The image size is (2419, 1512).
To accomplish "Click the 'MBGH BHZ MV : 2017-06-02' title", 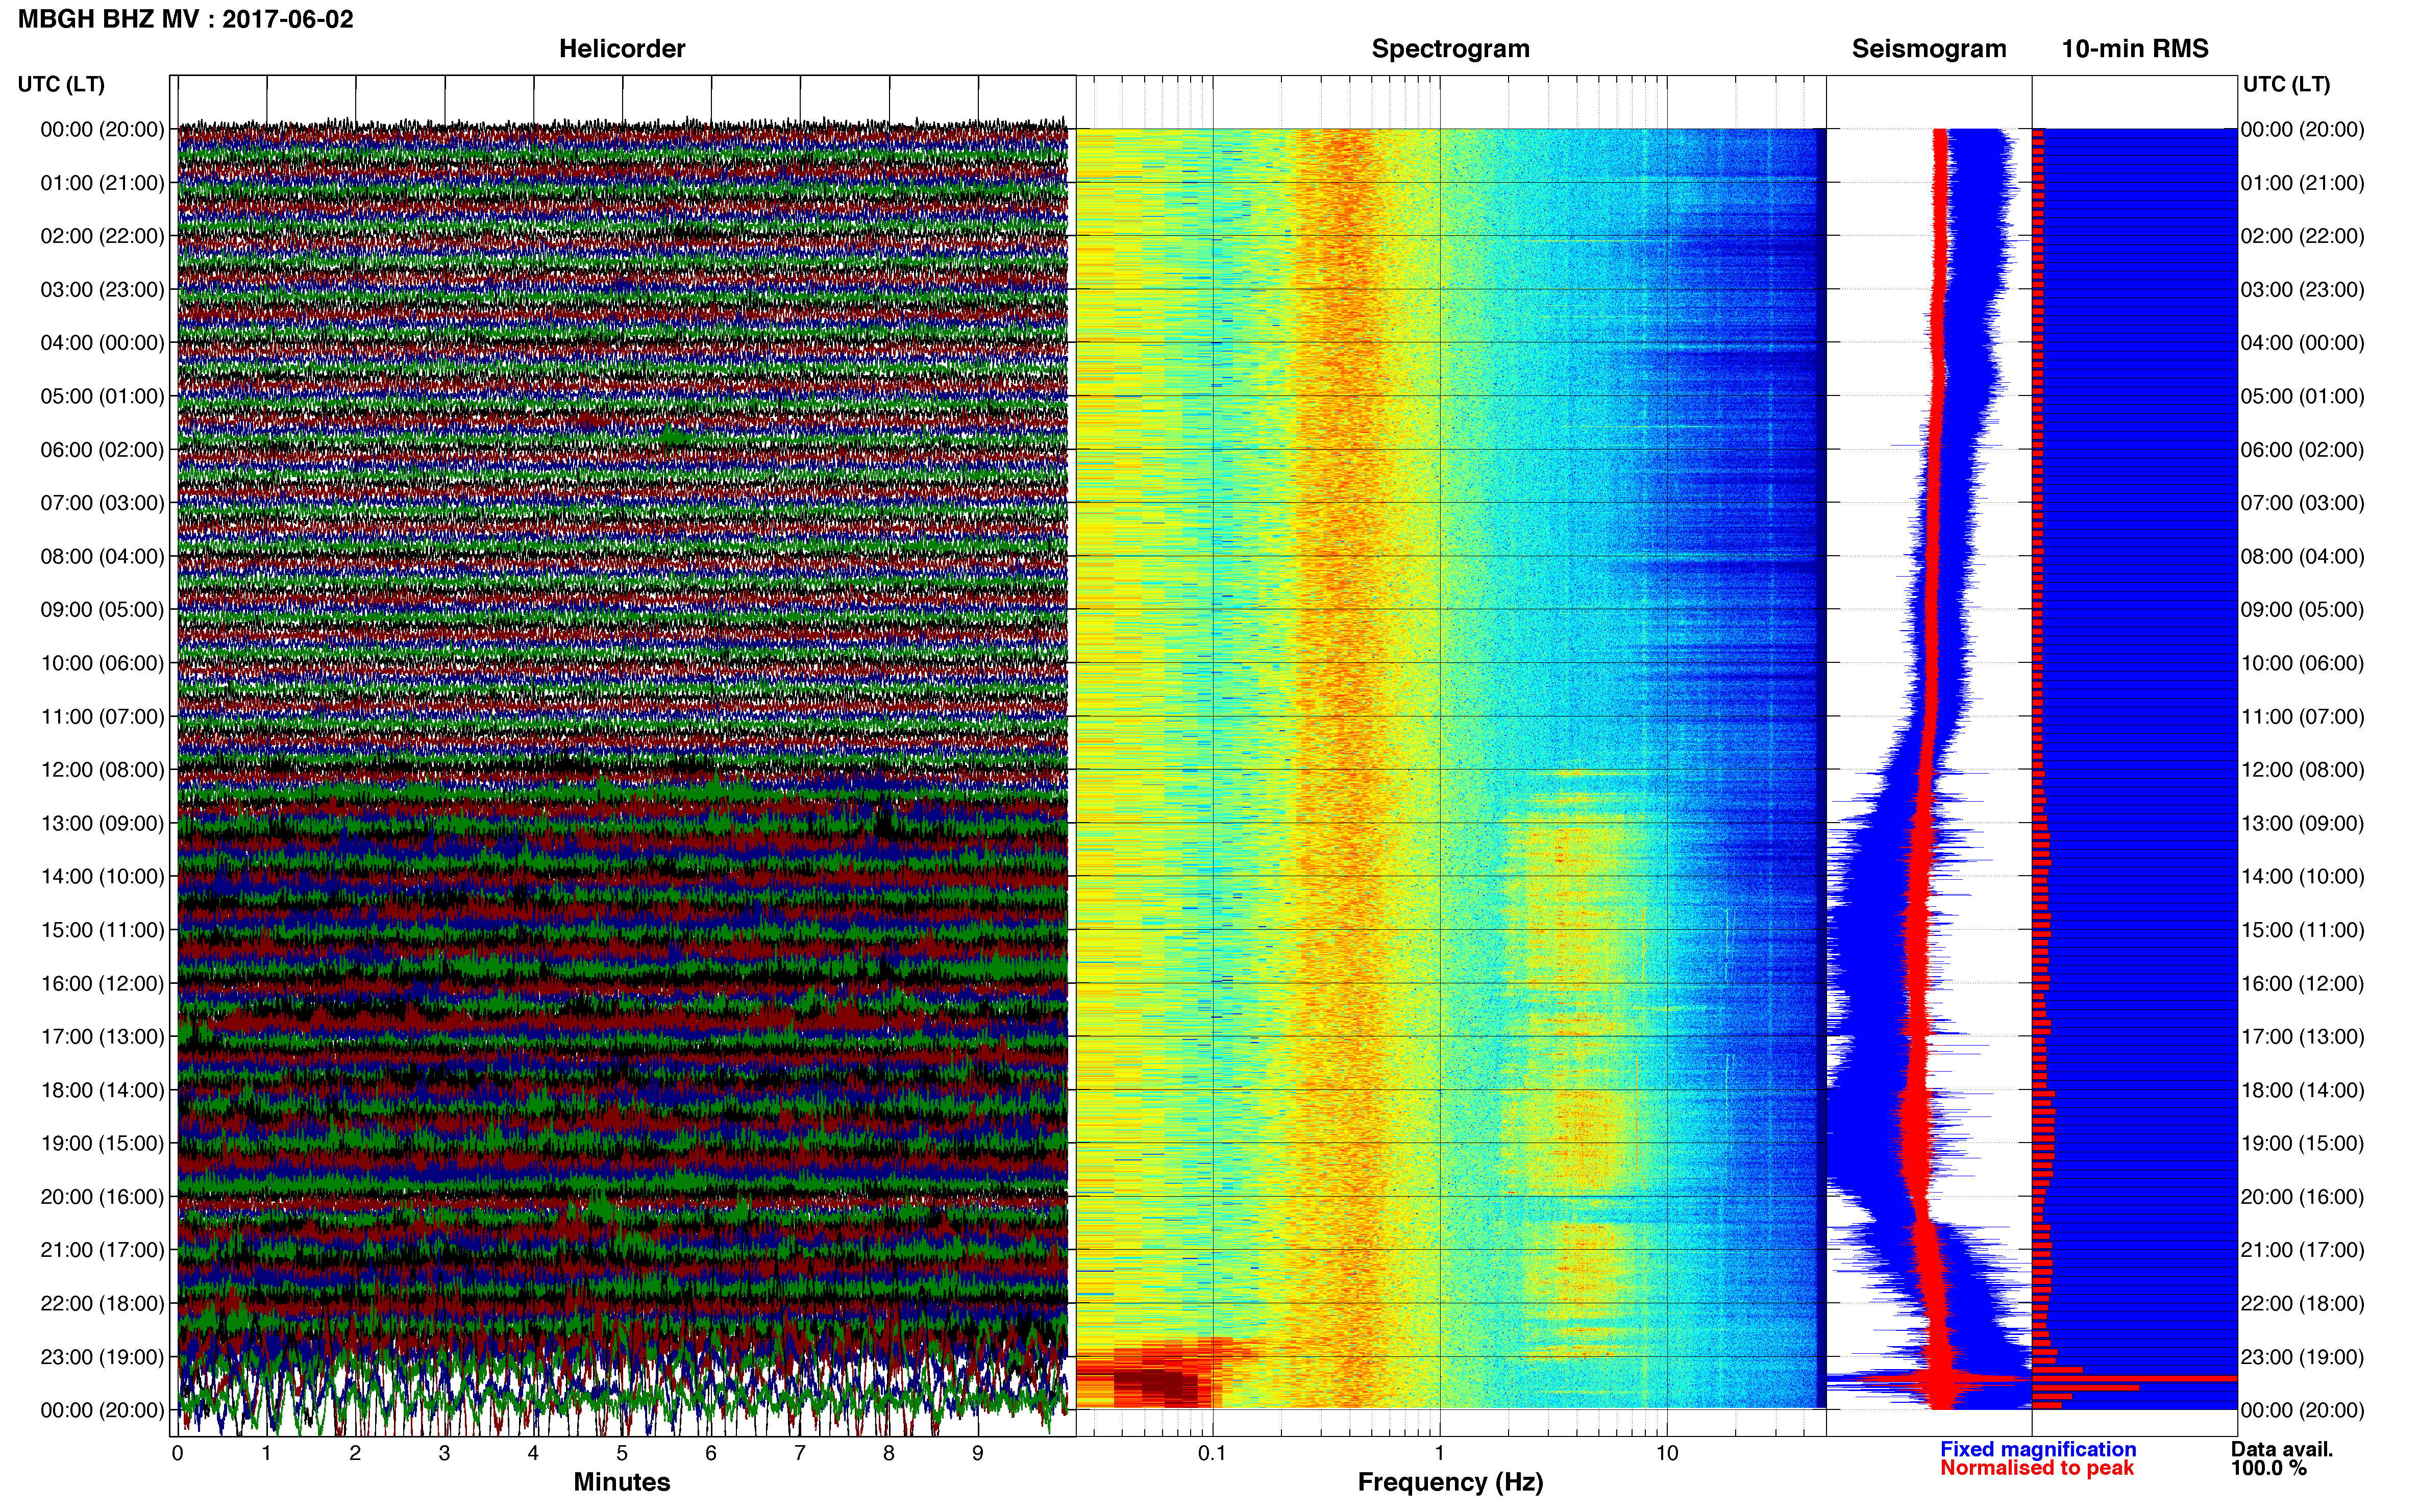I will pos(186,19).
